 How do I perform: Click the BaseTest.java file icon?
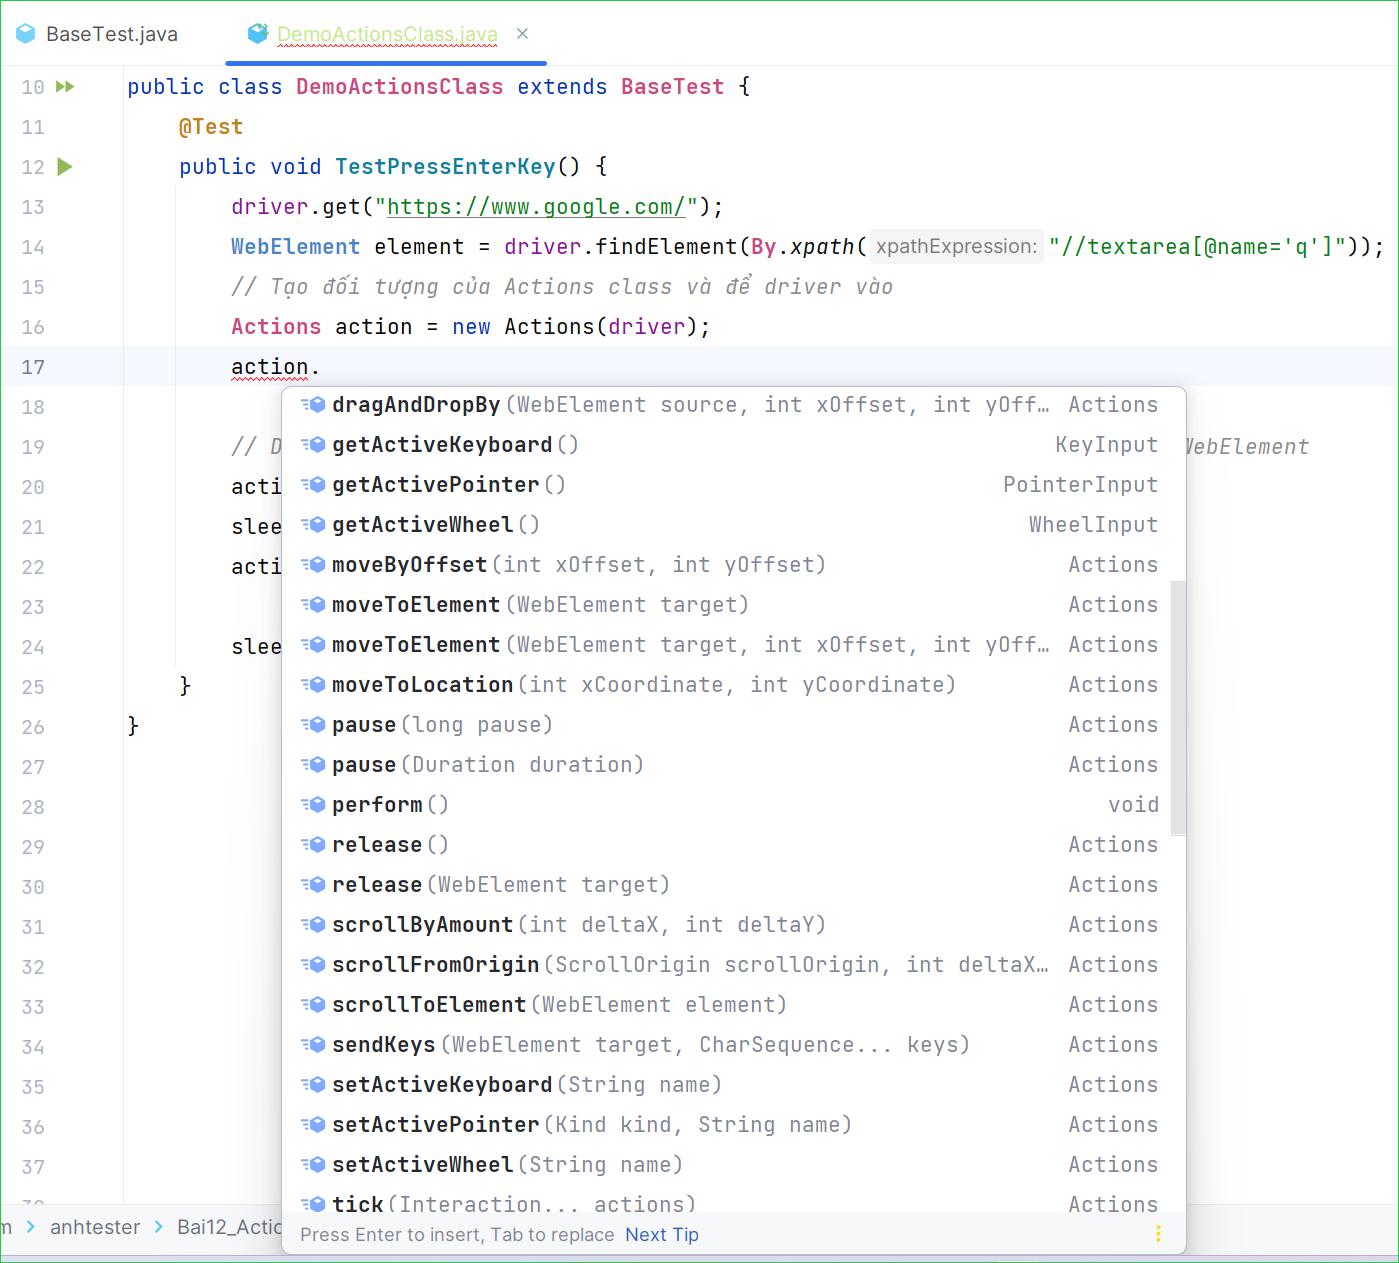pyautogui.click(x=26, y=34)
